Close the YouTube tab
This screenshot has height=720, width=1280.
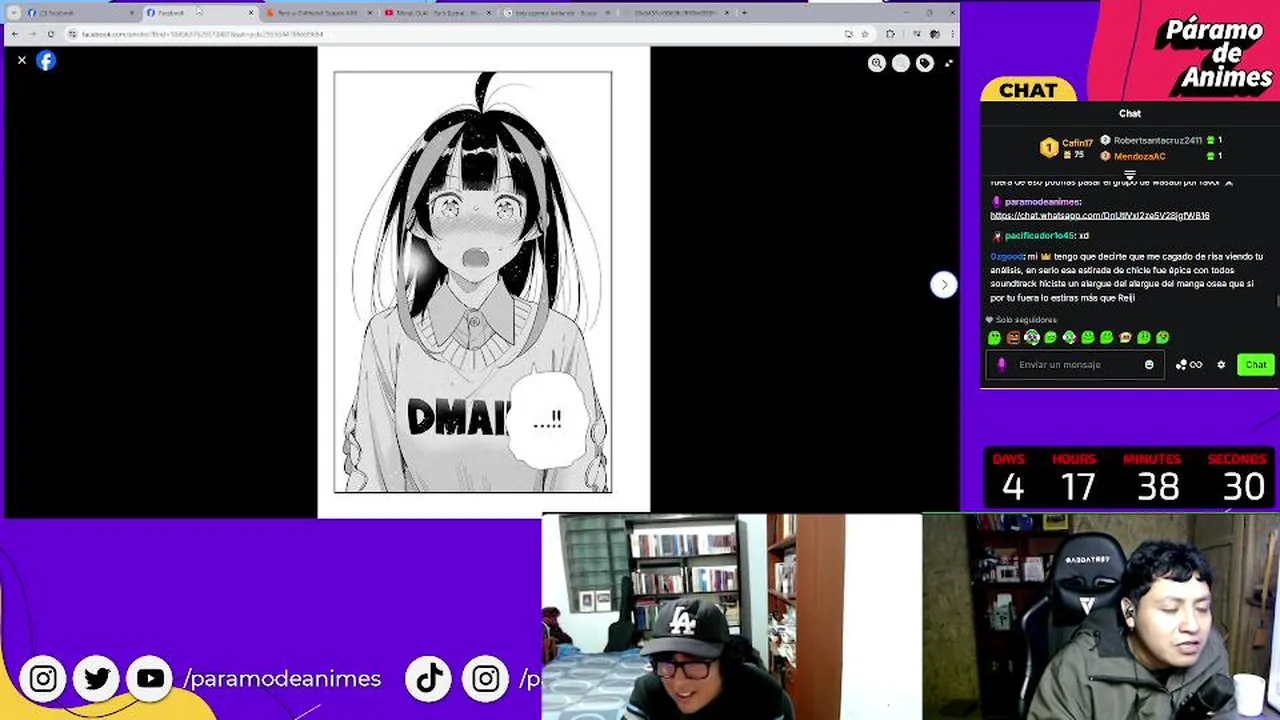coord(488,13)
